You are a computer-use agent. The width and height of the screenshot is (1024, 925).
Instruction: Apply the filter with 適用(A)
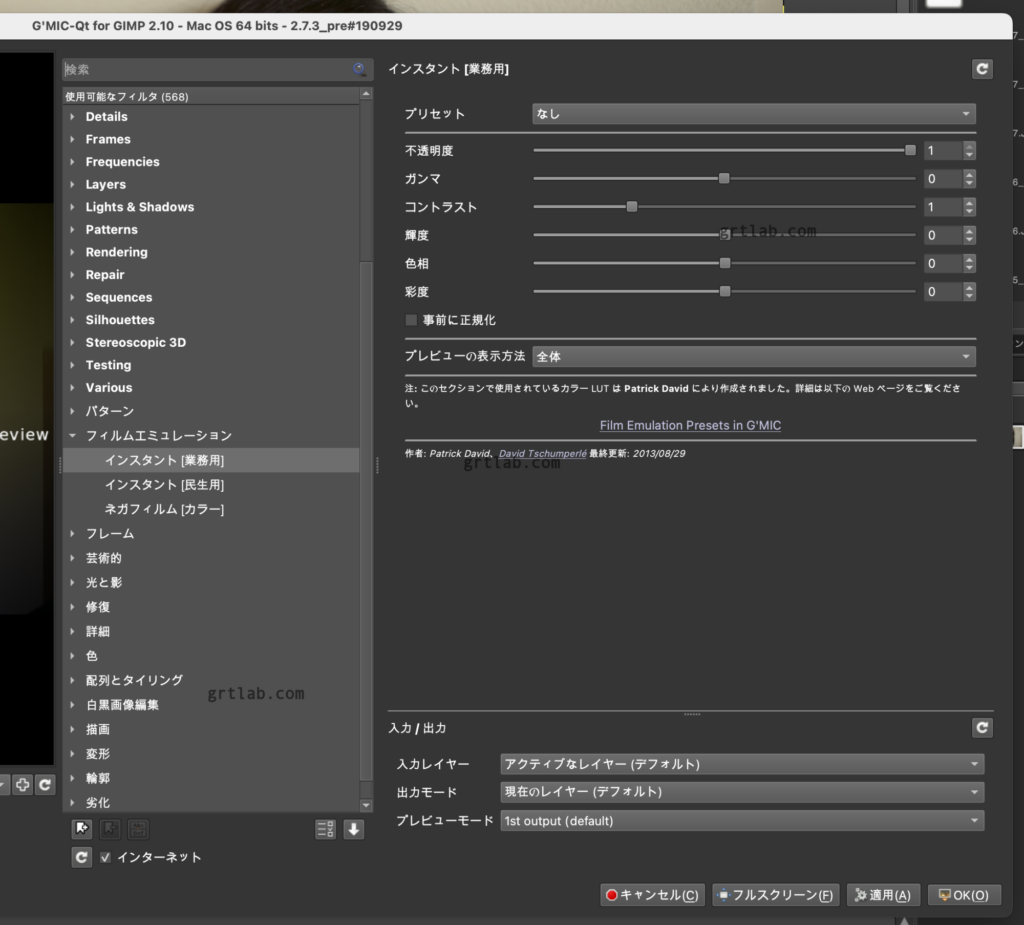pos(883,895)
